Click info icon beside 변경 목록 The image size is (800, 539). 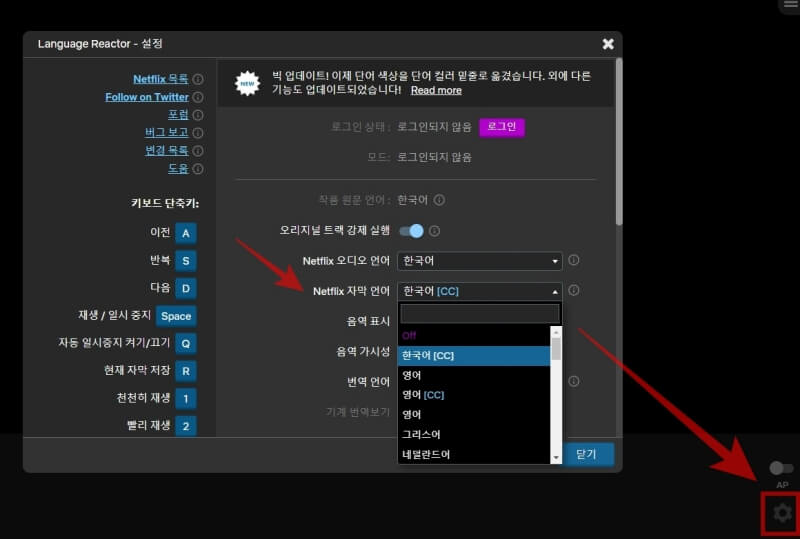198,151
